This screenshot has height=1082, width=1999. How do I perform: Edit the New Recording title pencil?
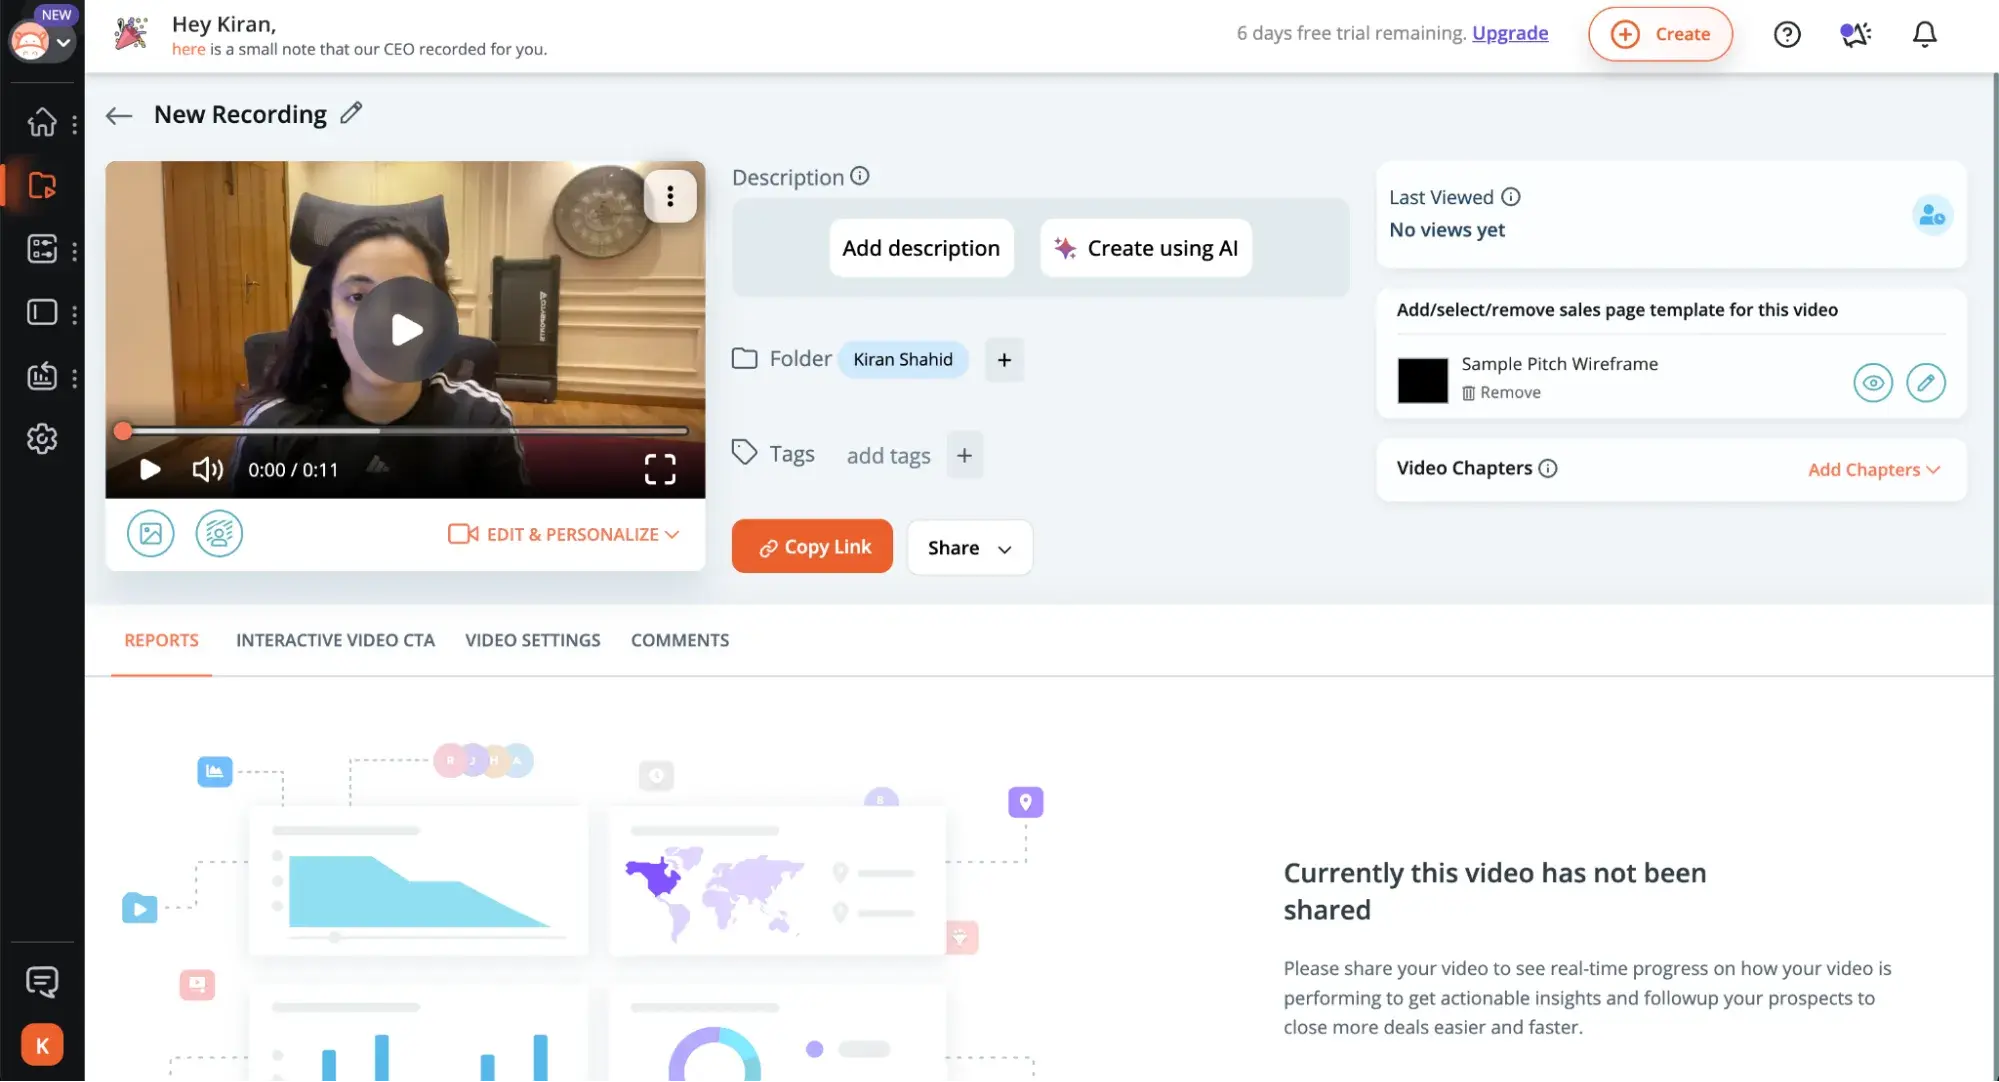tap(351, 113)
